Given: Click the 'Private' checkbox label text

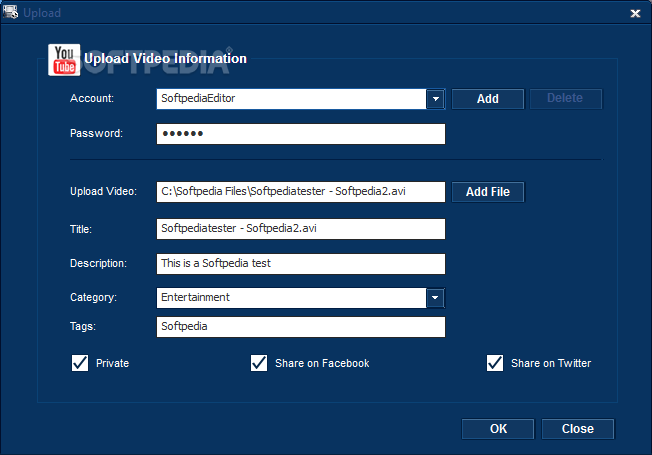Looking at the screenshot, I should click(x=113, y=363).
